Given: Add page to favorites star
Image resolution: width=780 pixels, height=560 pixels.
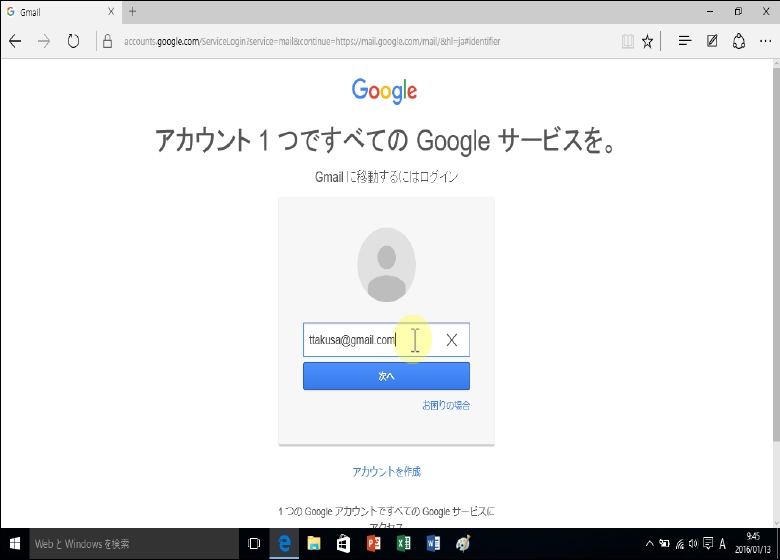Looking at the screenshot, I should point(647,41).
